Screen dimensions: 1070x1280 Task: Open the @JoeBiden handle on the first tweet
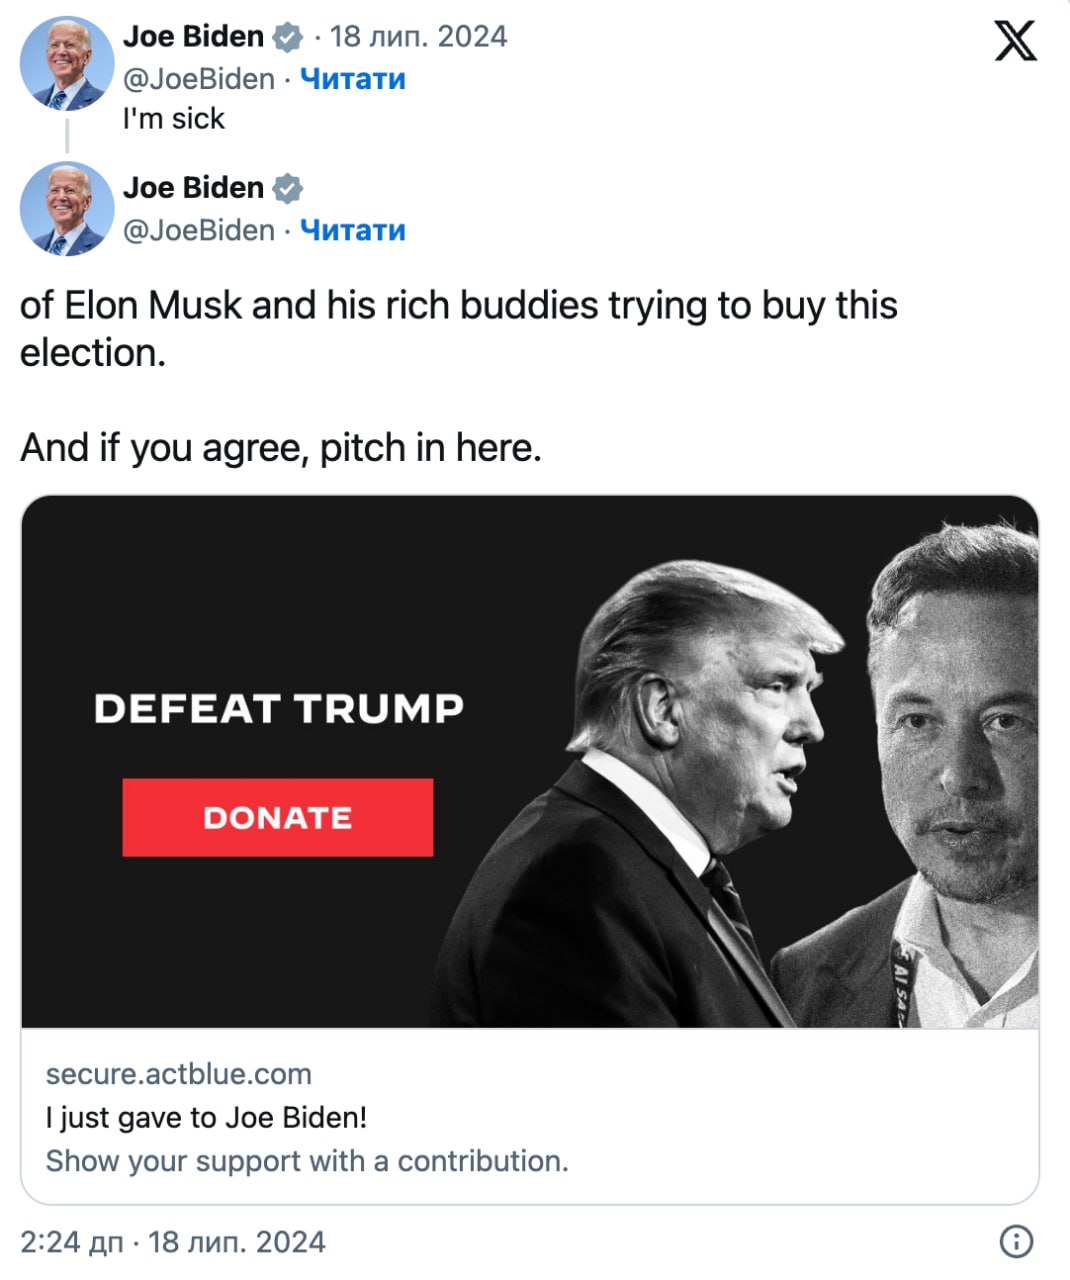pyautogui.click(x=198, y=79)
